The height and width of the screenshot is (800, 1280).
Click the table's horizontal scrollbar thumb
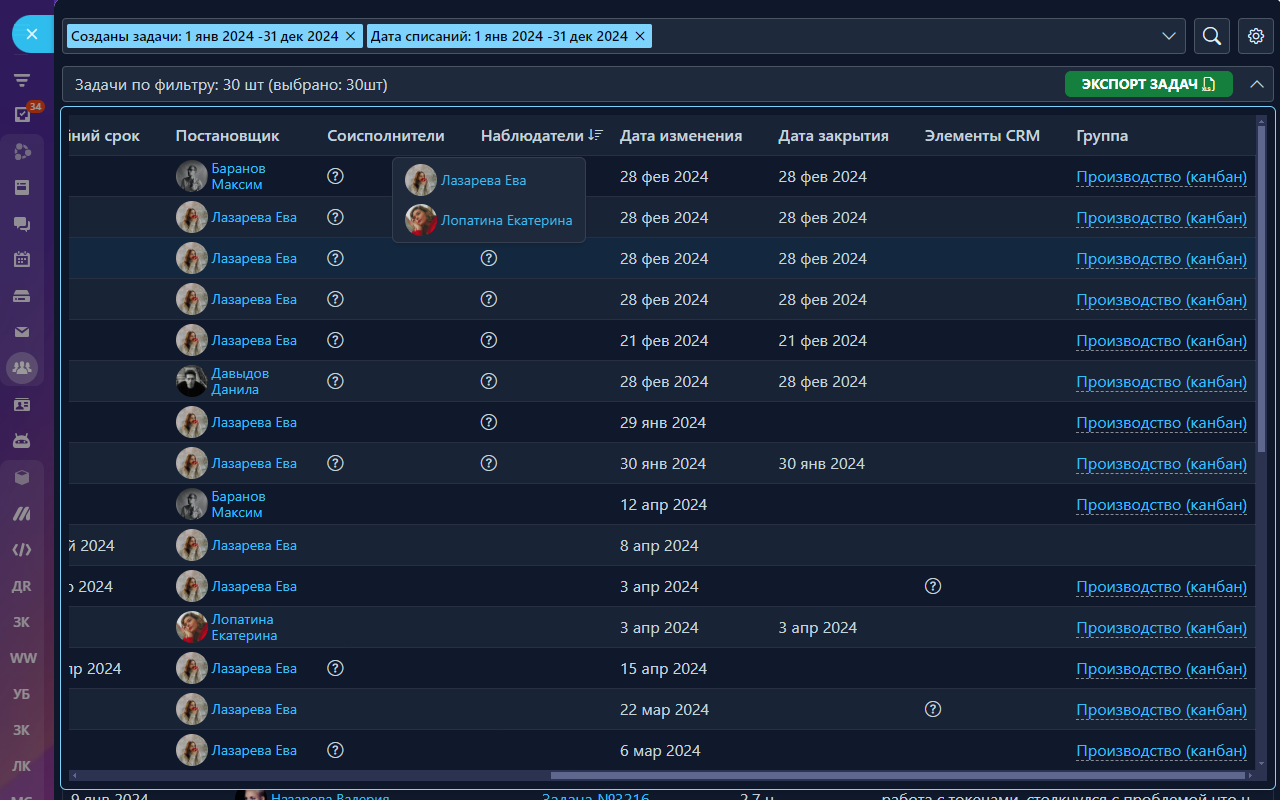(x=899, y=775)
